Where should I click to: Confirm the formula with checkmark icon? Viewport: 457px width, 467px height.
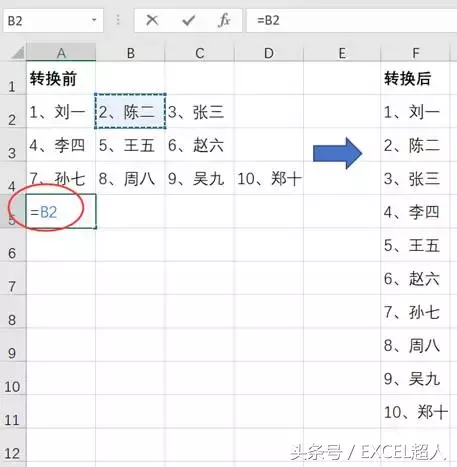pos(188,21)
